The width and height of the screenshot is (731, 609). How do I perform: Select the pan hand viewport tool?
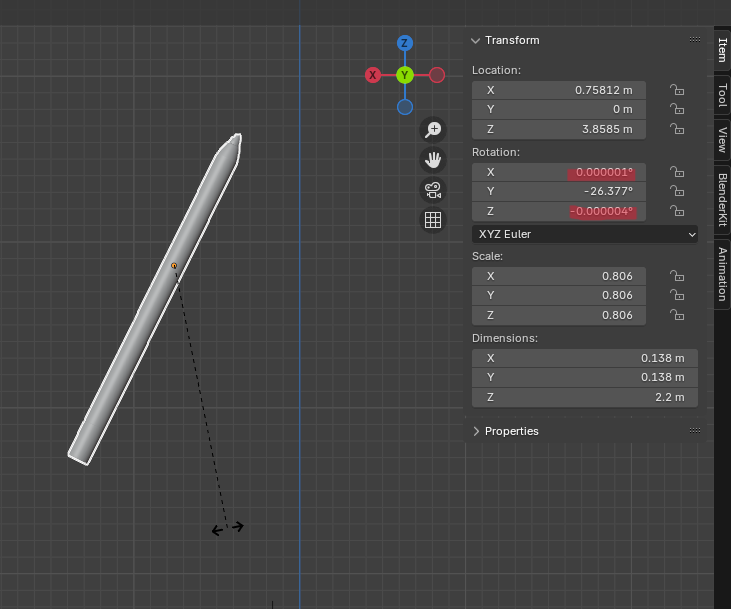click(x=433, y=160)
